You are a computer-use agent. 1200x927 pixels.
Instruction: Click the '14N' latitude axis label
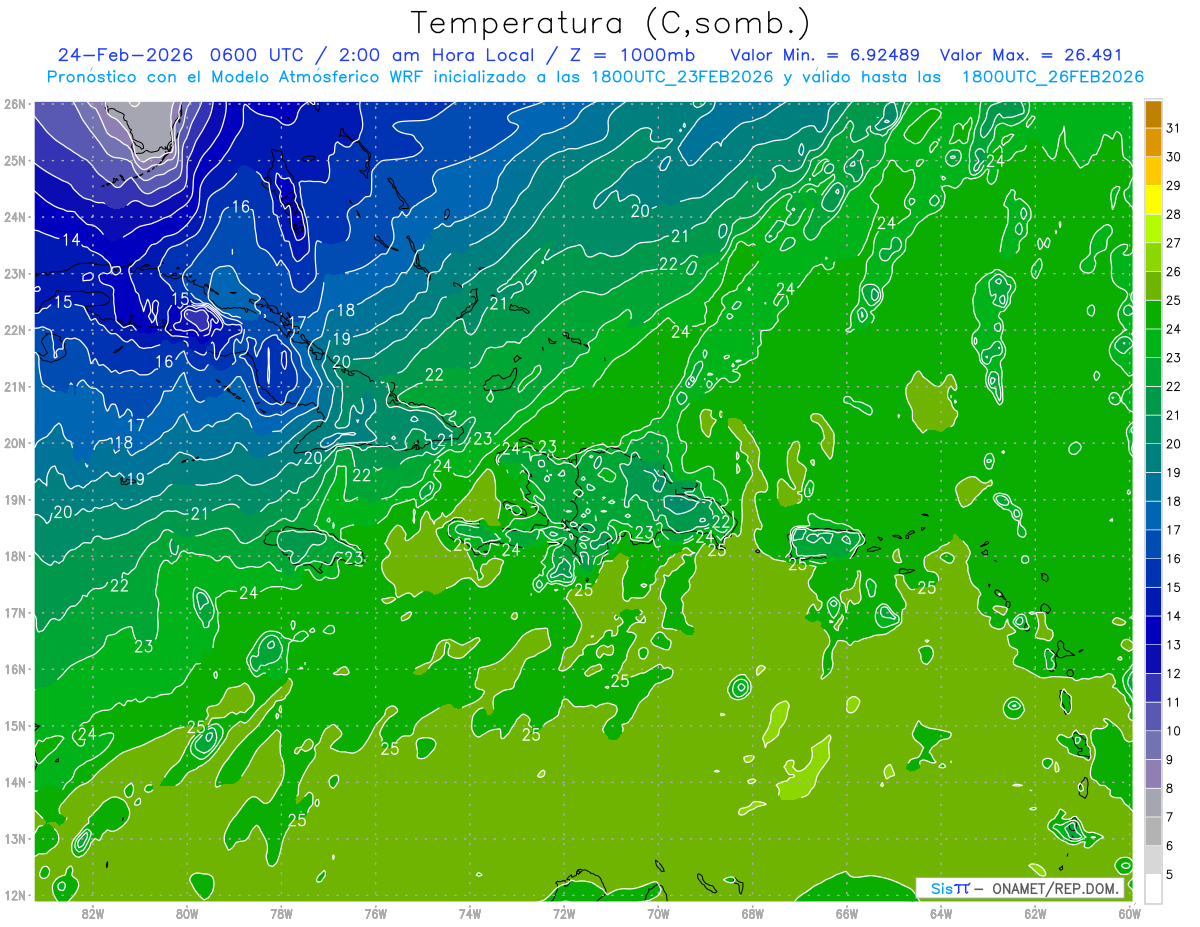pyautogui.click(x=15, y=782)
